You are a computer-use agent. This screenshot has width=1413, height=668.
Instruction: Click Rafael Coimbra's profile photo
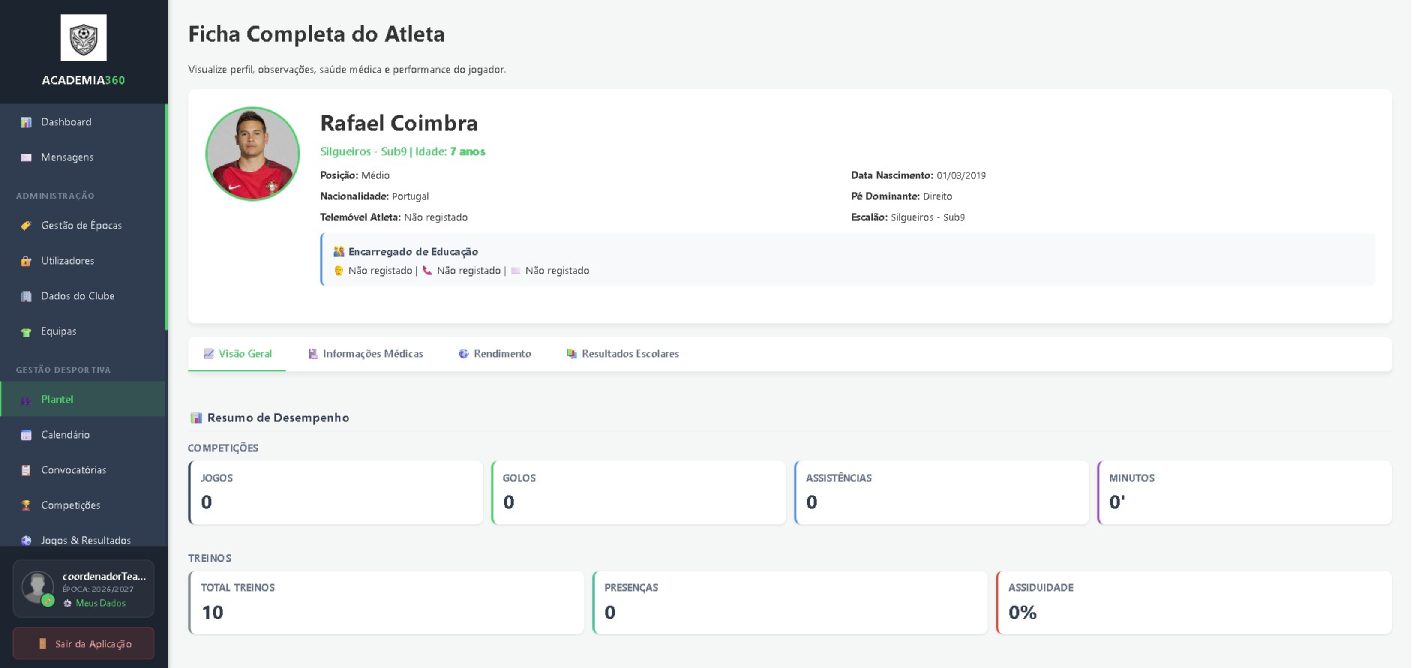pyautogui.click(x=253, y=154)
